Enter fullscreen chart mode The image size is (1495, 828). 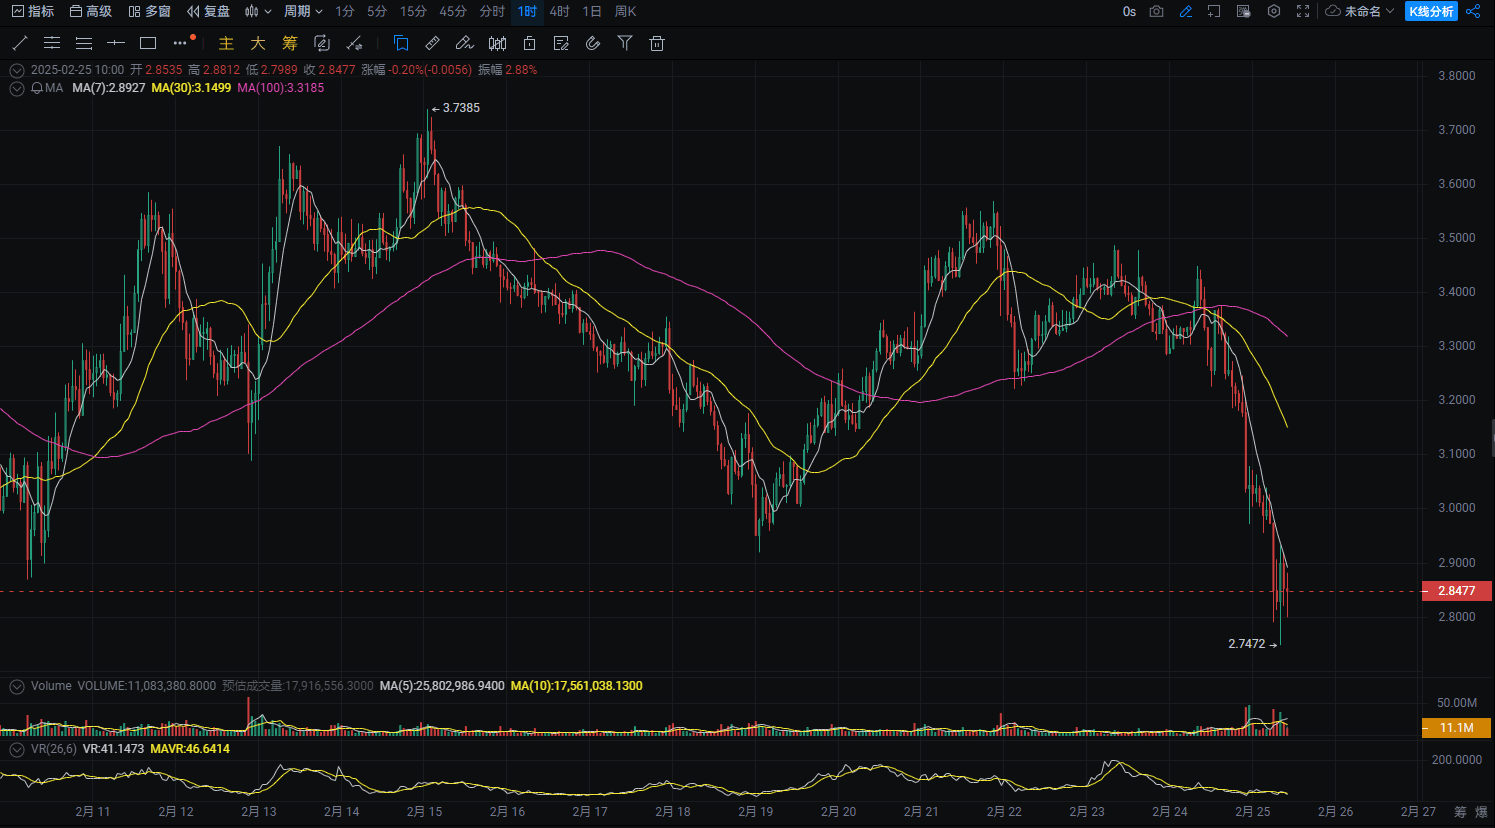(x=1303, y=11)
